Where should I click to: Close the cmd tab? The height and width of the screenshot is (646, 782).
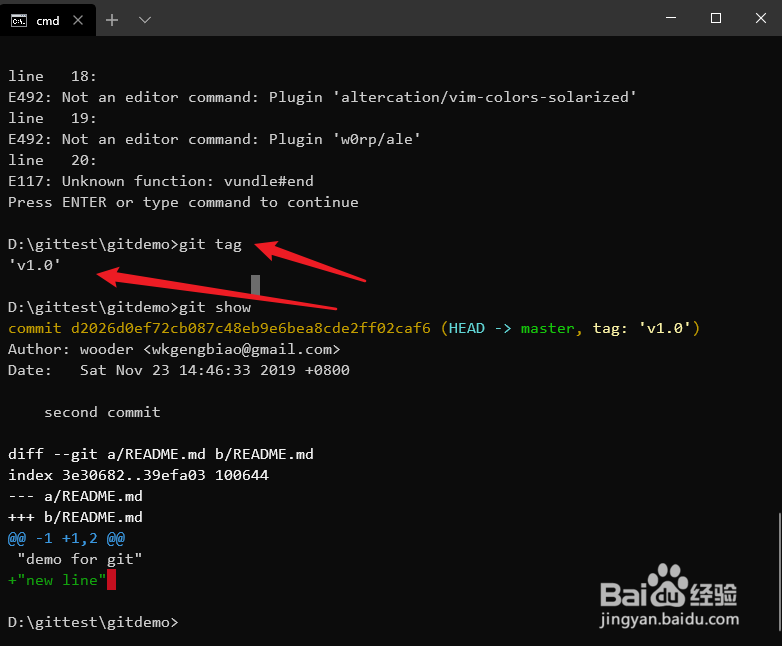pos(78,20)
